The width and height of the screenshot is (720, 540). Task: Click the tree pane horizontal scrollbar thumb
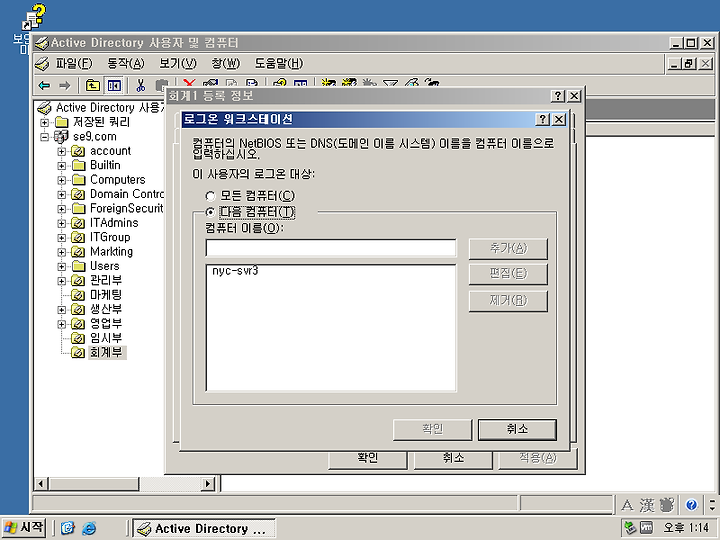click(94, 484)
